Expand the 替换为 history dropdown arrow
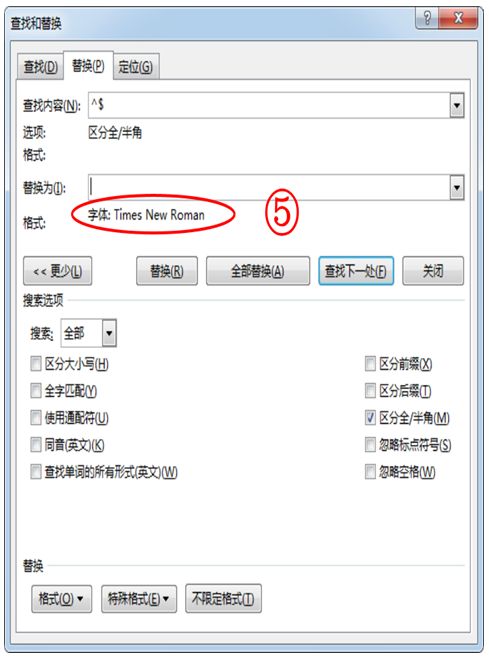This screenshot has height=661, width=489. [x=457, y=188]
